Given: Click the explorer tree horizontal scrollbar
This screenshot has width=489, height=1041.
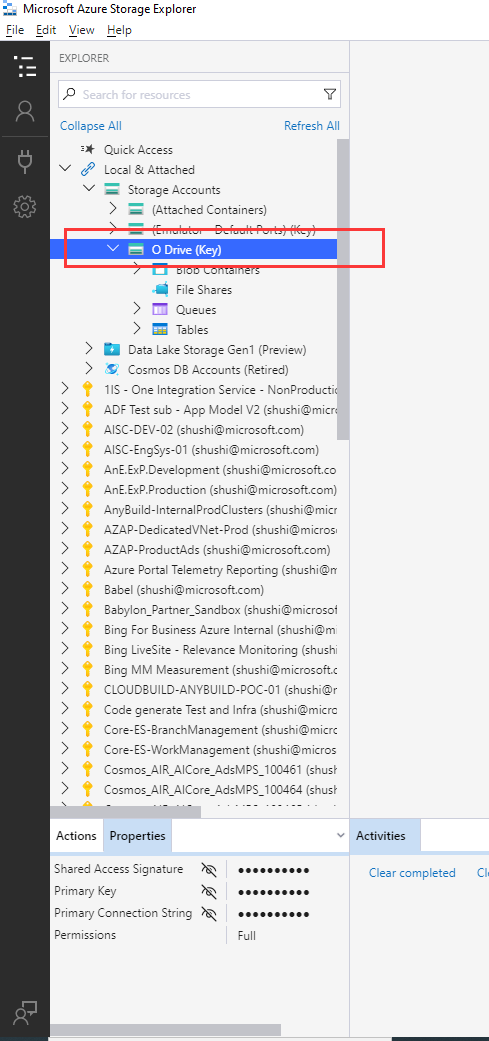Looking at the screenshot, I should click(125, 810).
